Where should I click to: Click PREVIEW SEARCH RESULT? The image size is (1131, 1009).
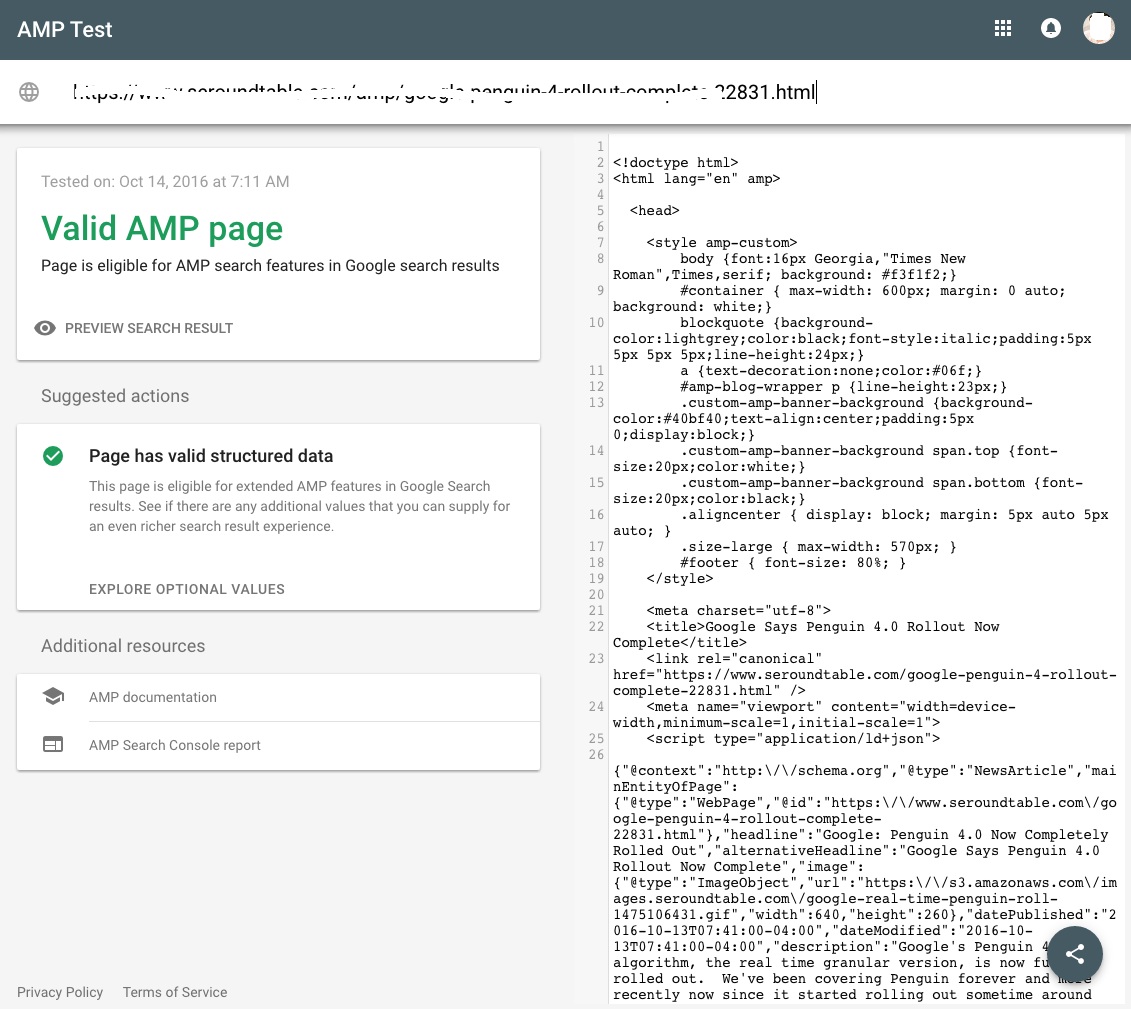[149, 328]
